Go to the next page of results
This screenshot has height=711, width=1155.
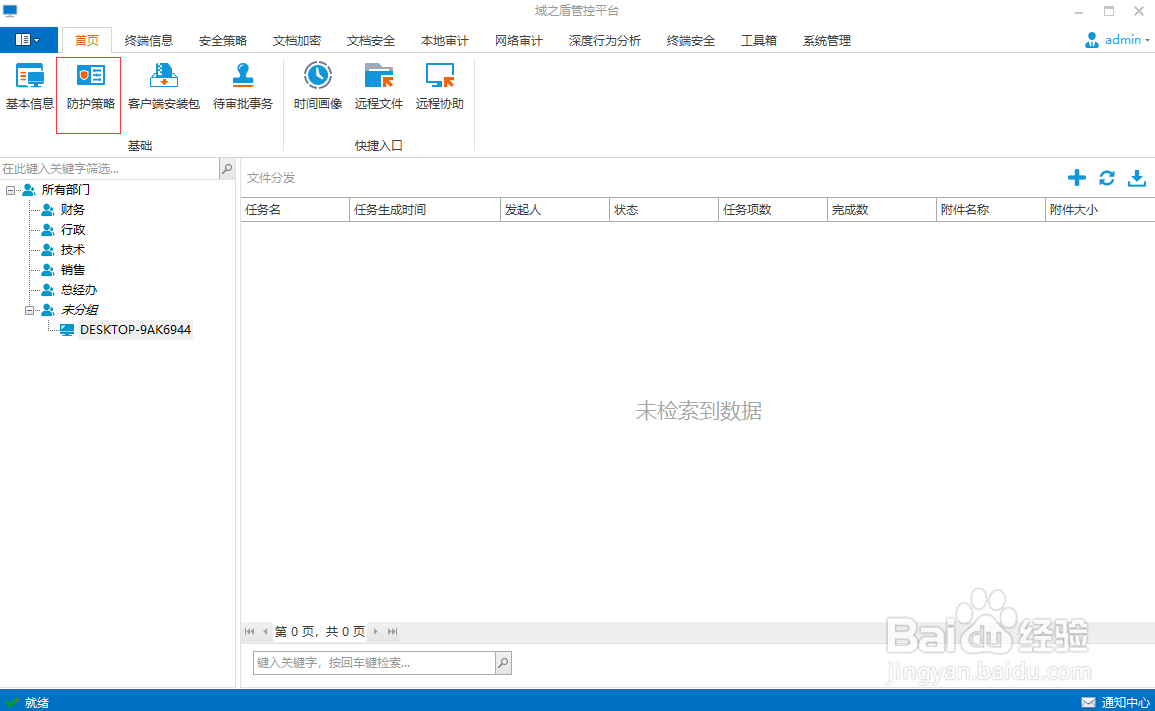point(377,631)
